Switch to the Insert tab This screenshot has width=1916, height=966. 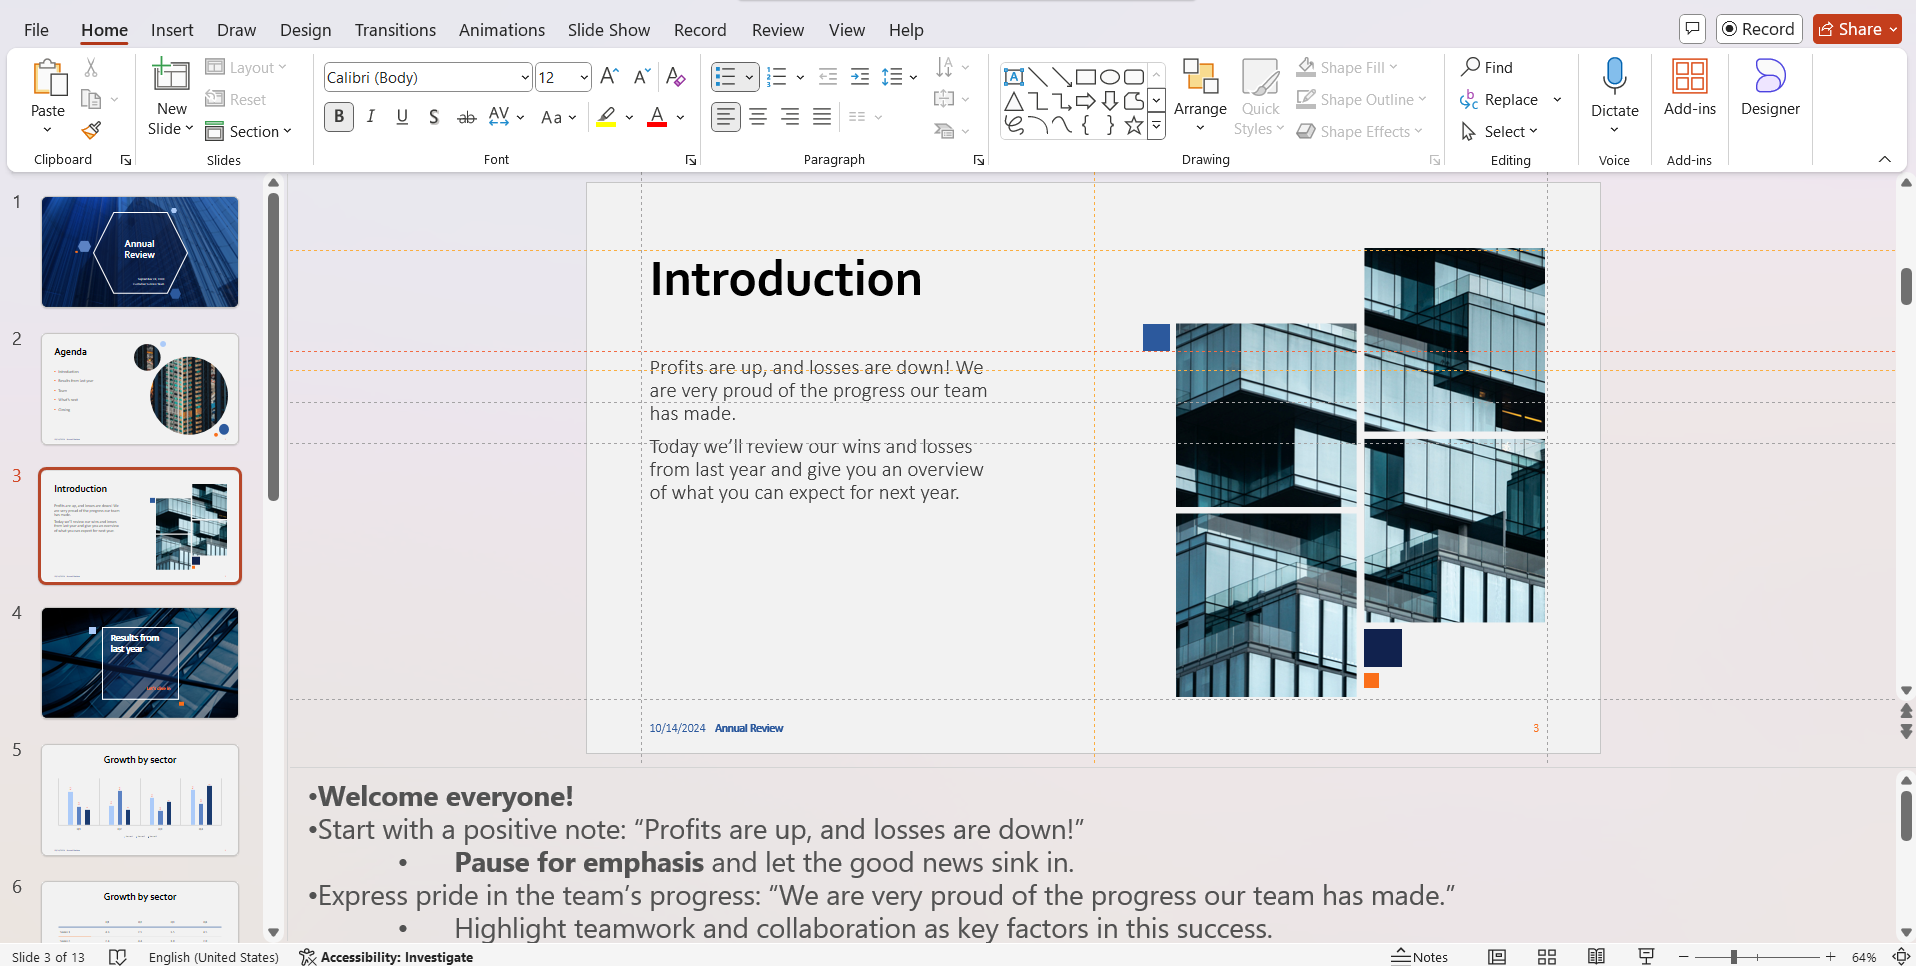172,30
